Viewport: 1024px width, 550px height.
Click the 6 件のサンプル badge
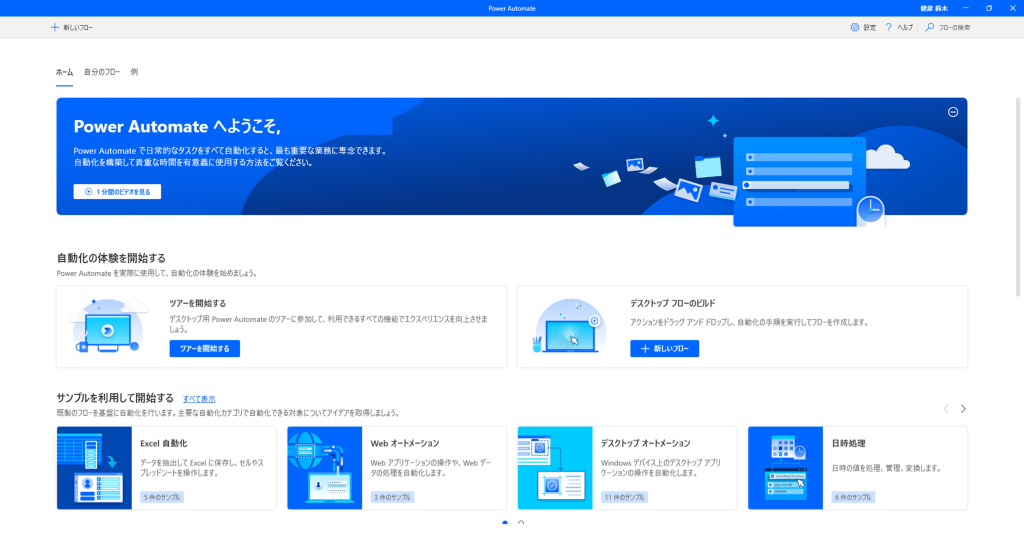pyautogui.click(x=853, y=497)
